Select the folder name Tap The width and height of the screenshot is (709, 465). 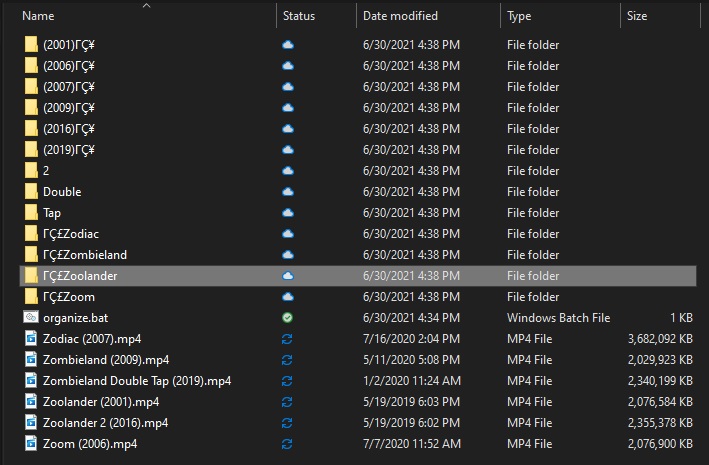52,213
